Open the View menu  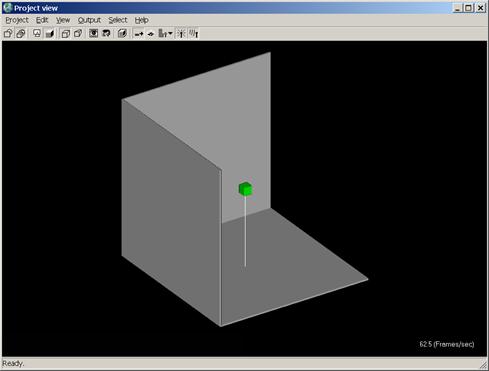(63, 20)
